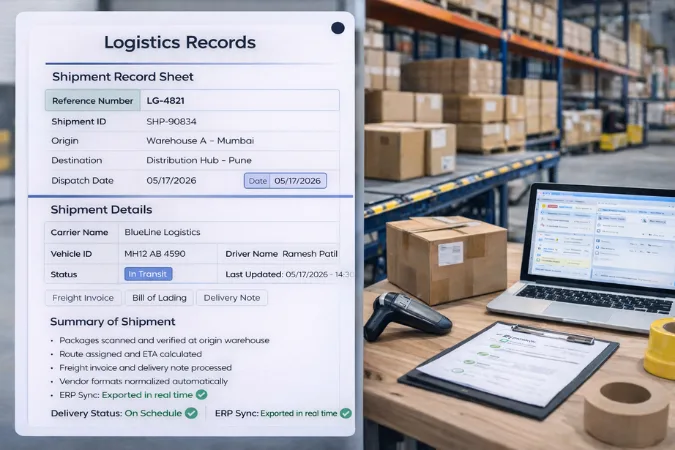Select the Reference Number label cell
The width and height of the screenshot is (675, 450).
click(92, 101)
